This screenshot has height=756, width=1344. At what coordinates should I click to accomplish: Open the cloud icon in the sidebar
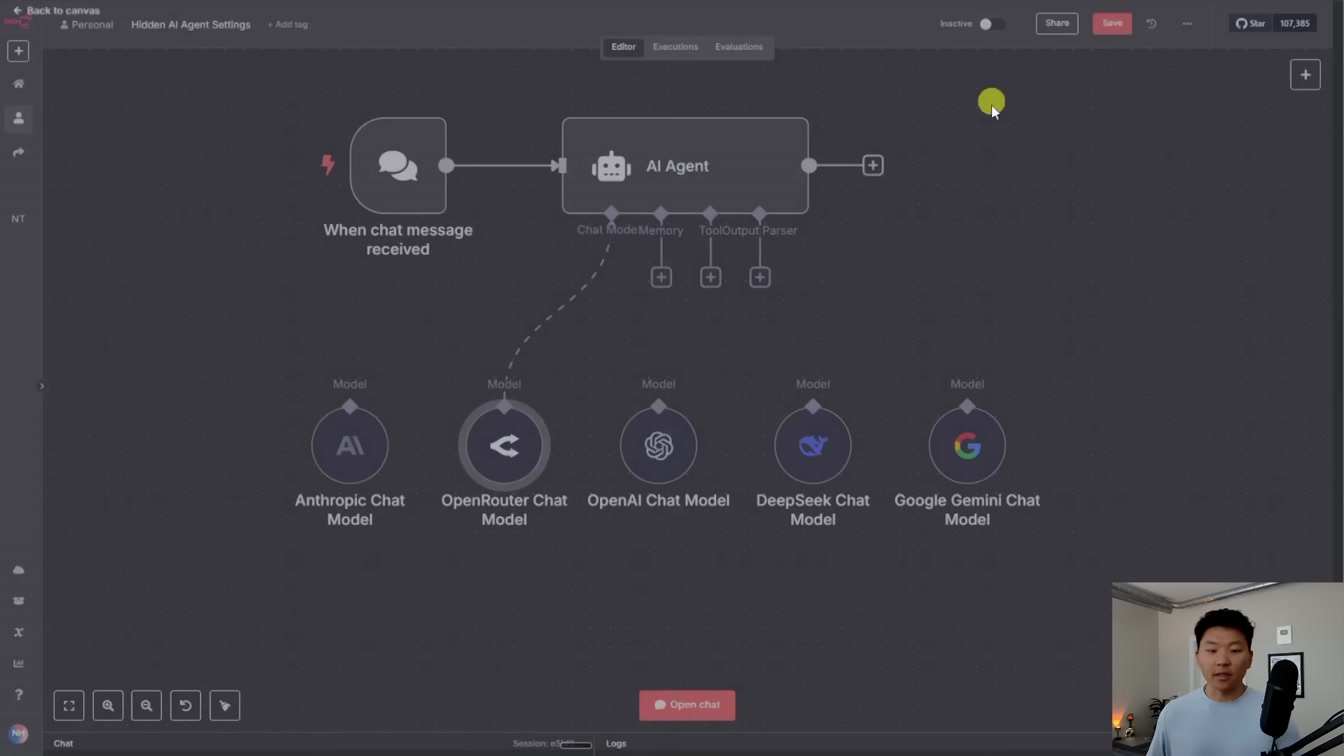coord(18,570)
